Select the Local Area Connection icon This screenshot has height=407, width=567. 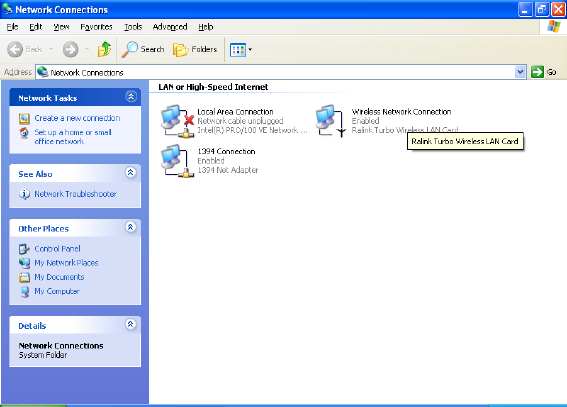point(178,121)
